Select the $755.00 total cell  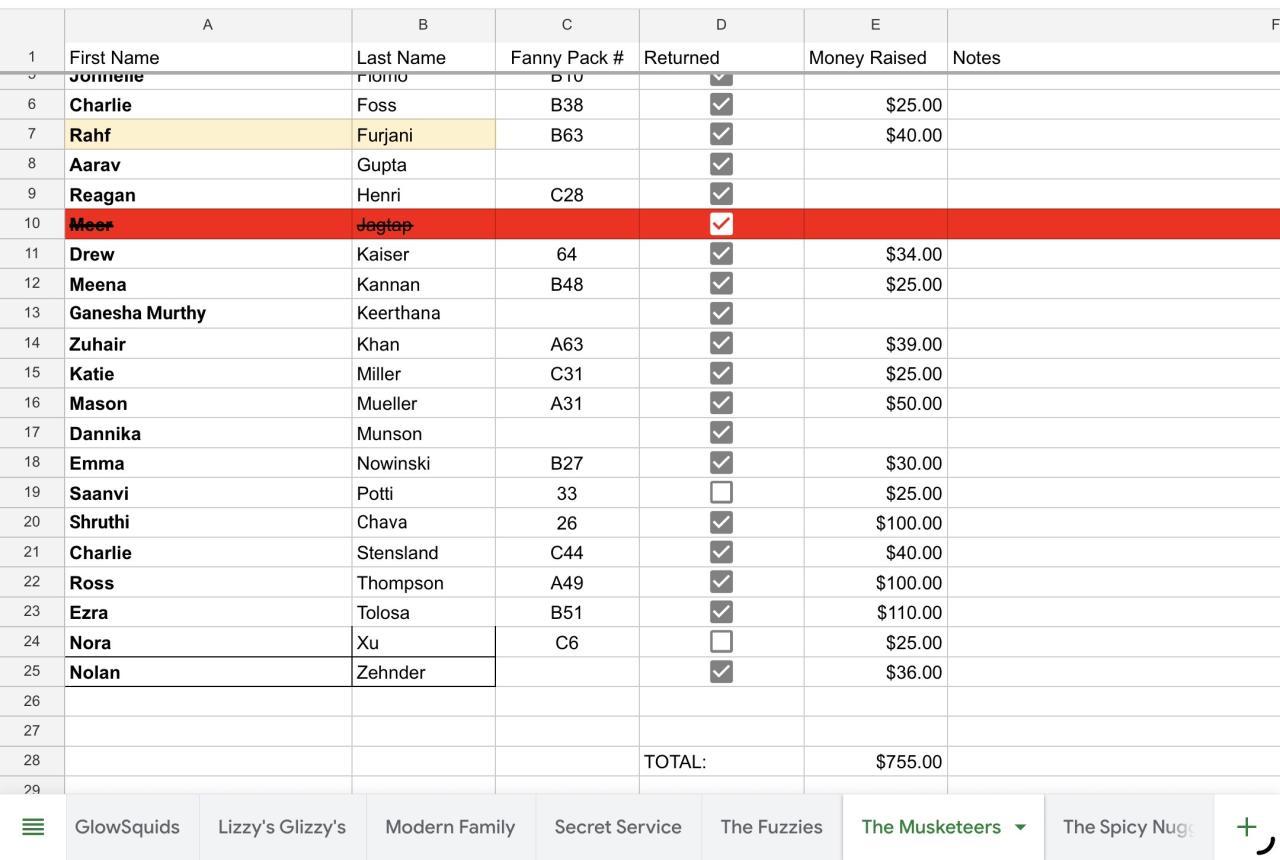pos(875,762)
